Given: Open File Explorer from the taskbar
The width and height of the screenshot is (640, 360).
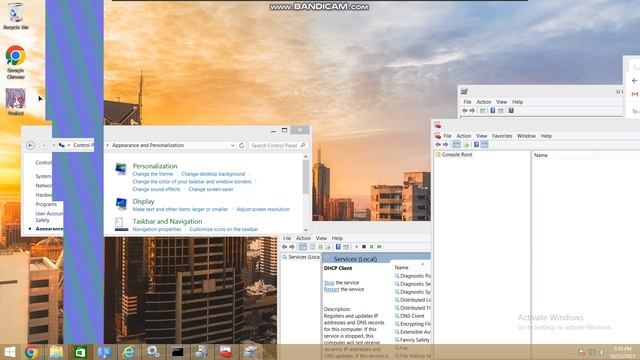Looking at the screenshot, I should tap(56, 352).
